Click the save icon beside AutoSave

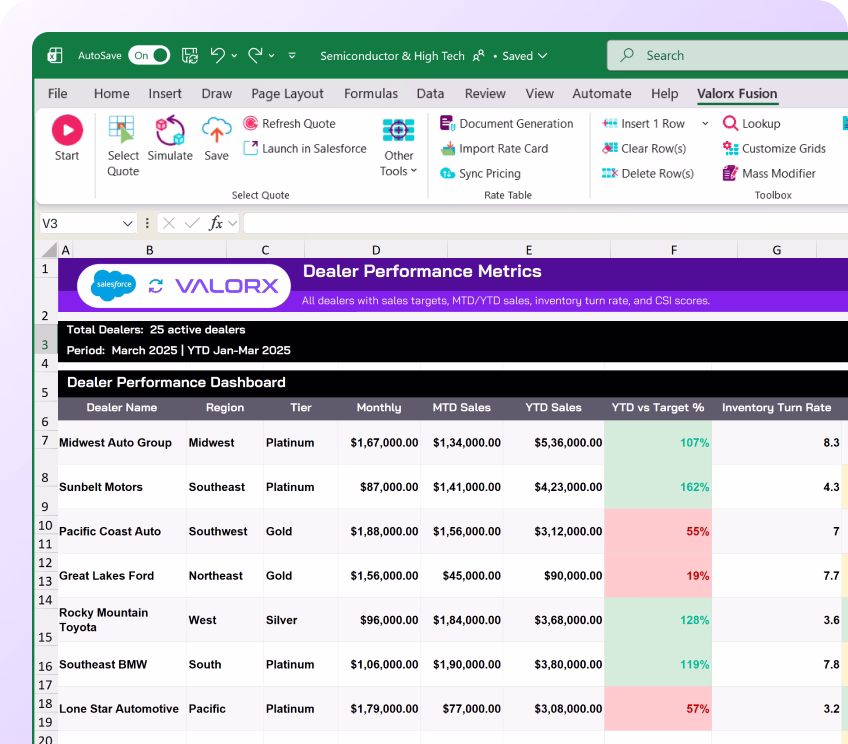tap(189, 55)
